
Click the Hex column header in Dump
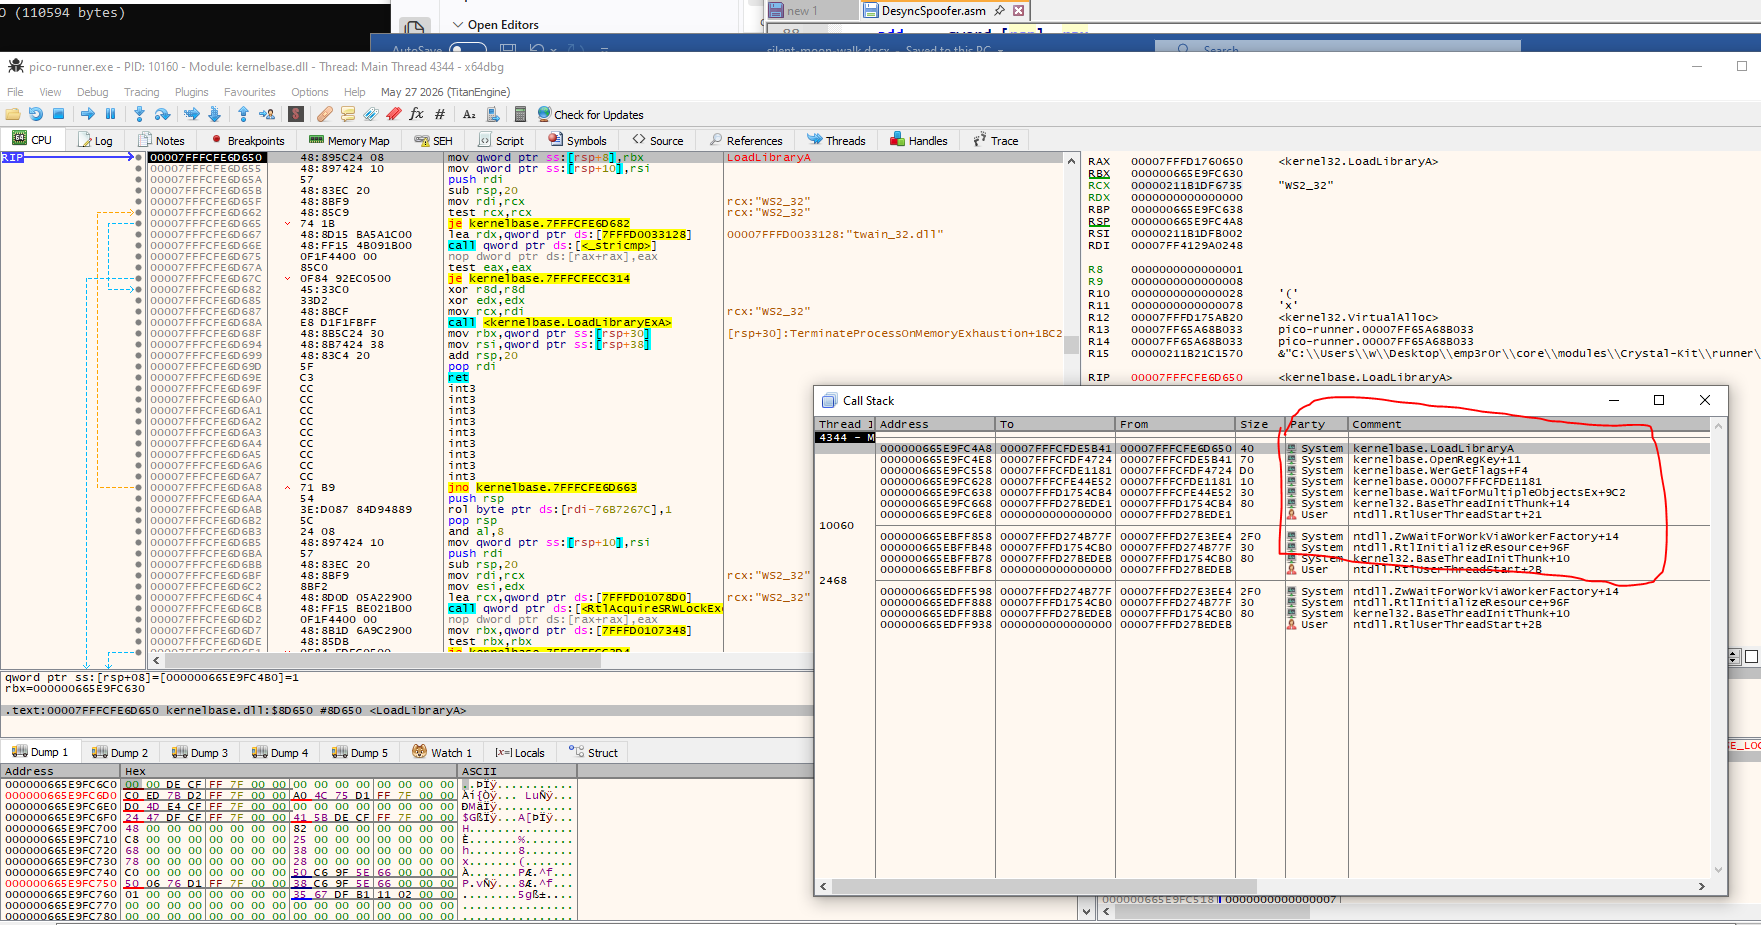click(289, 772)
